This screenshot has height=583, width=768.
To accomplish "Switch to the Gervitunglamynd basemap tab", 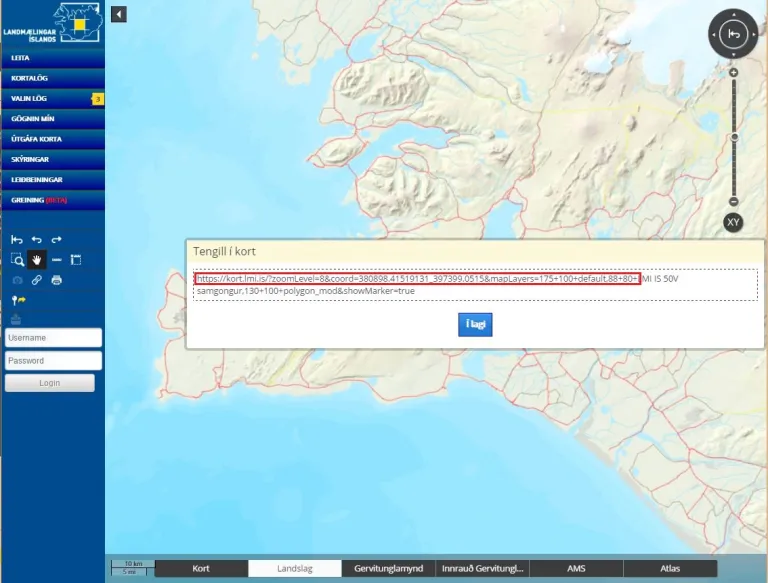I will coord(388,568).
